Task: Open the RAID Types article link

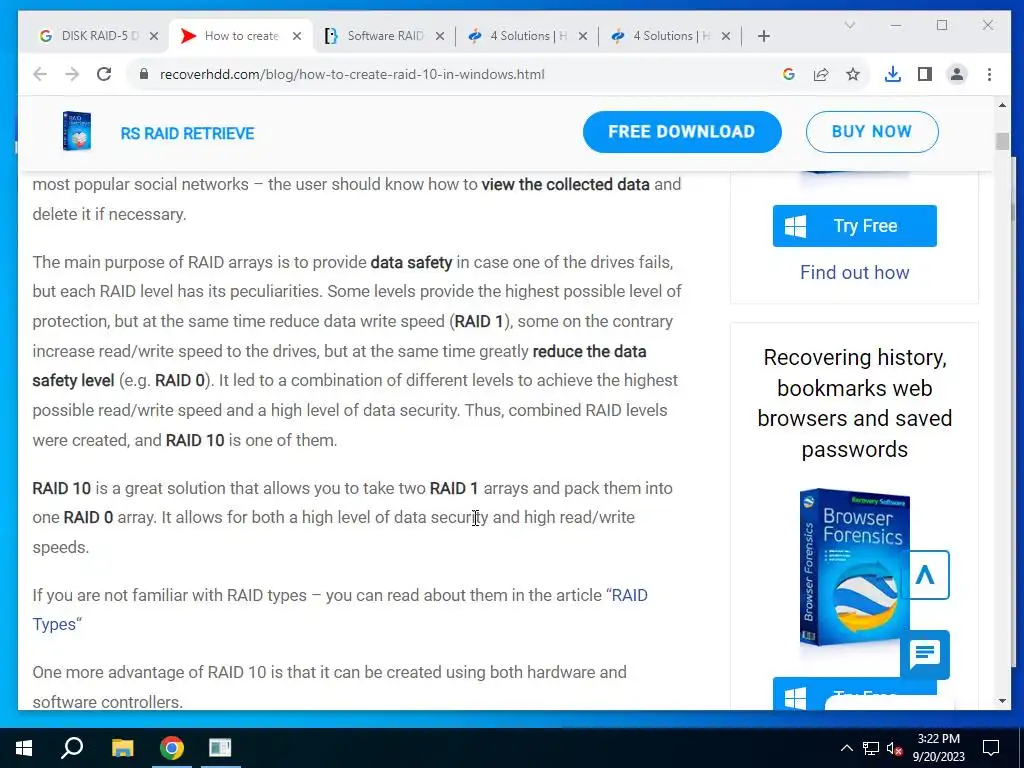Action: tap(340, 609)
